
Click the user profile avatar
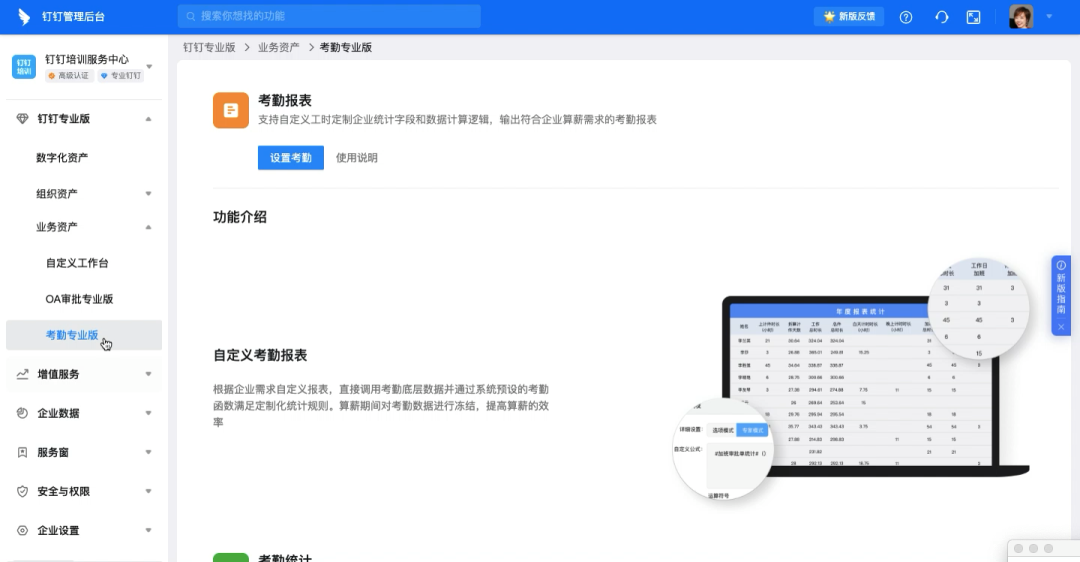[1021, 17]
